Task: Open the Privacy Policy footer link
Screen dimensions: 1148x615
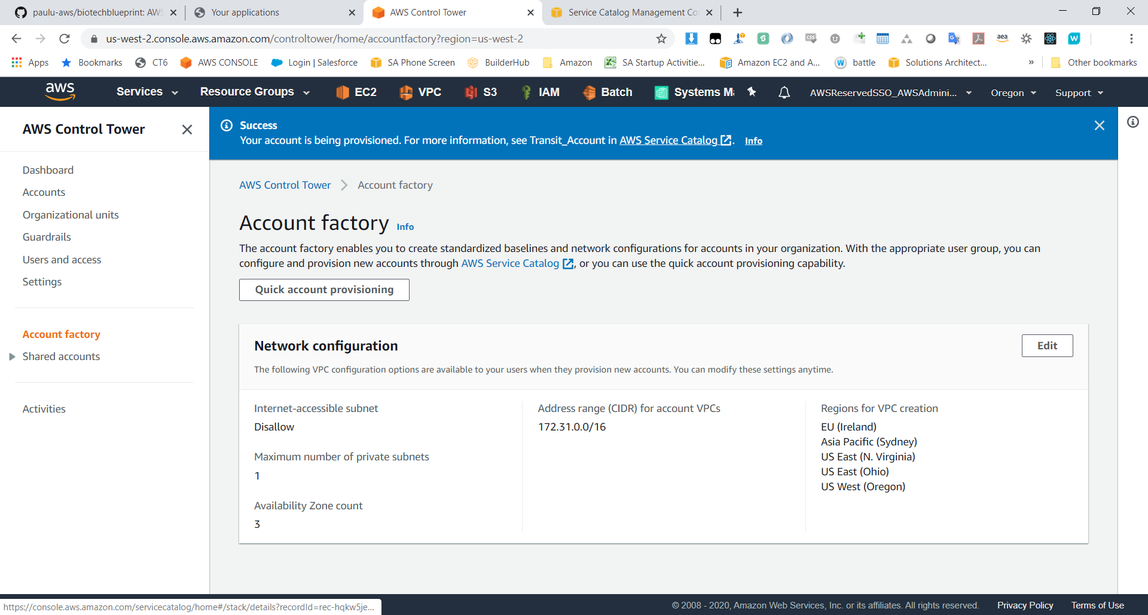Action: 1025,605
